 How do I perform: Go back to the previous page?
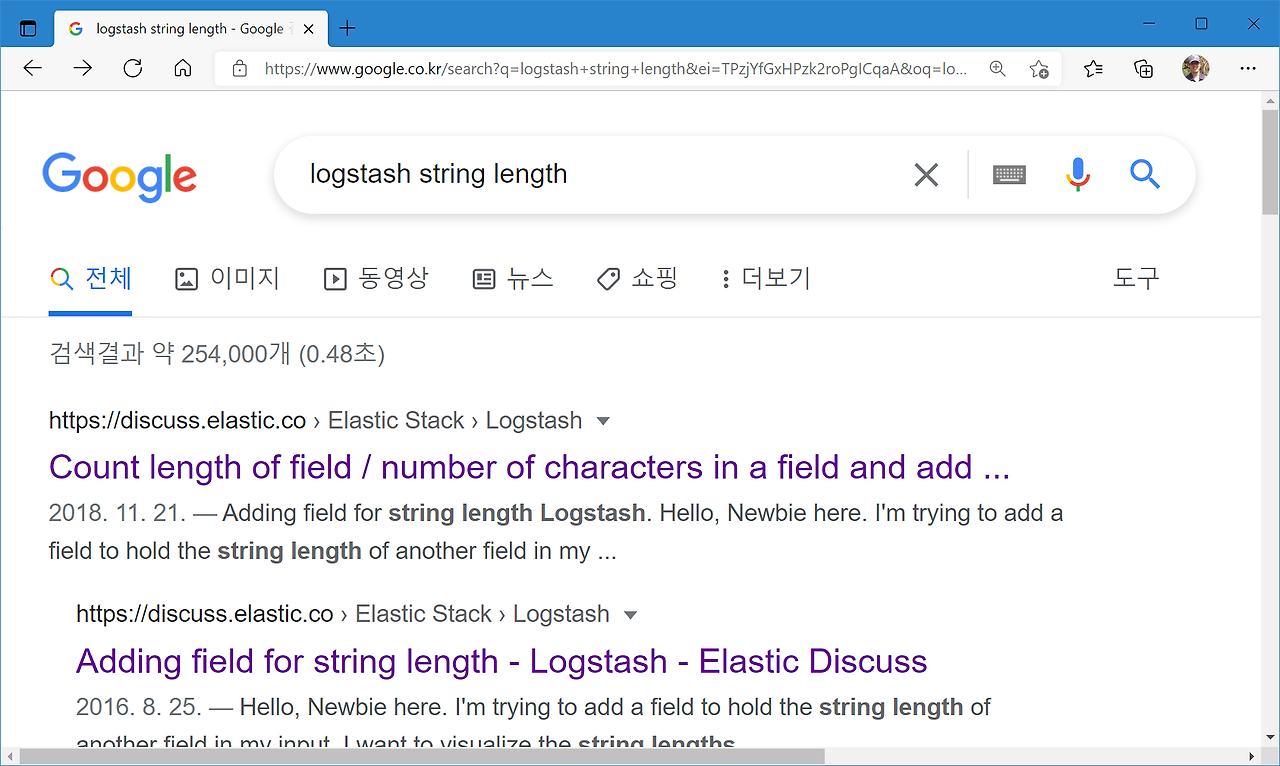(x=33, y=68)
